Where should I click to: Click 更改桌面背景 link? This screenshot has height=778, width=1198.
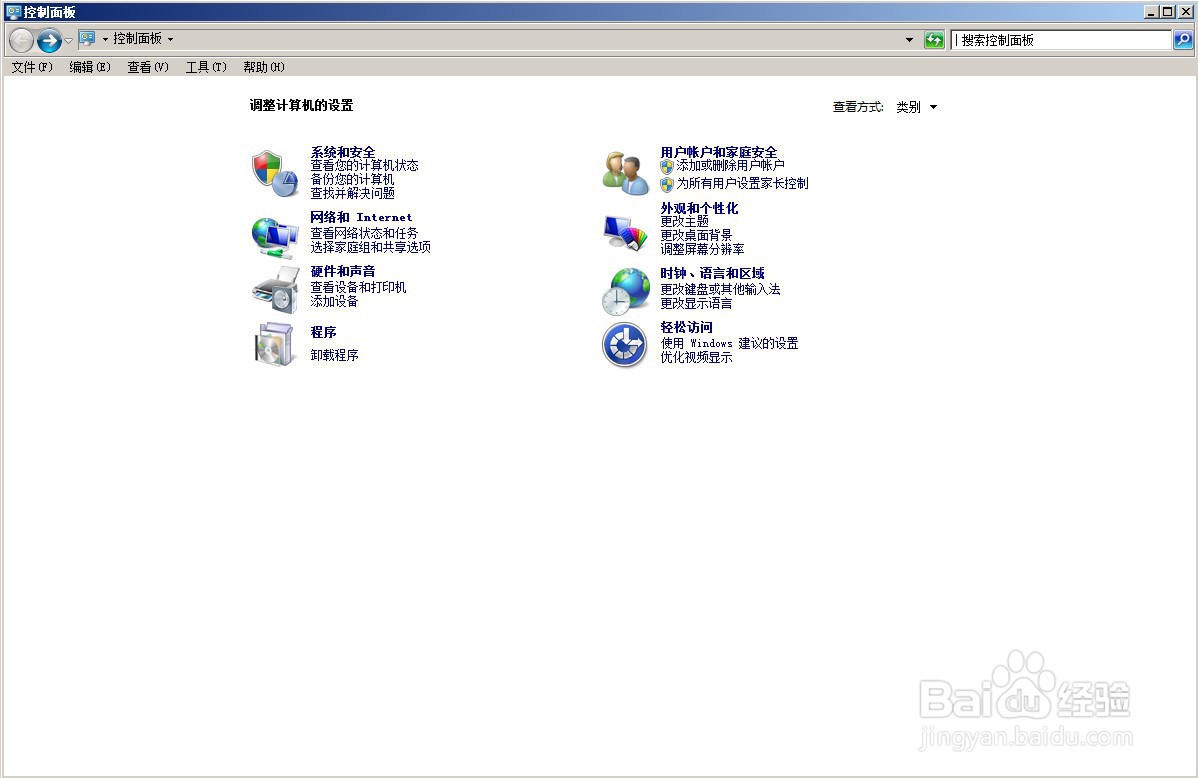pyautogui.click(x=696, y=235)
